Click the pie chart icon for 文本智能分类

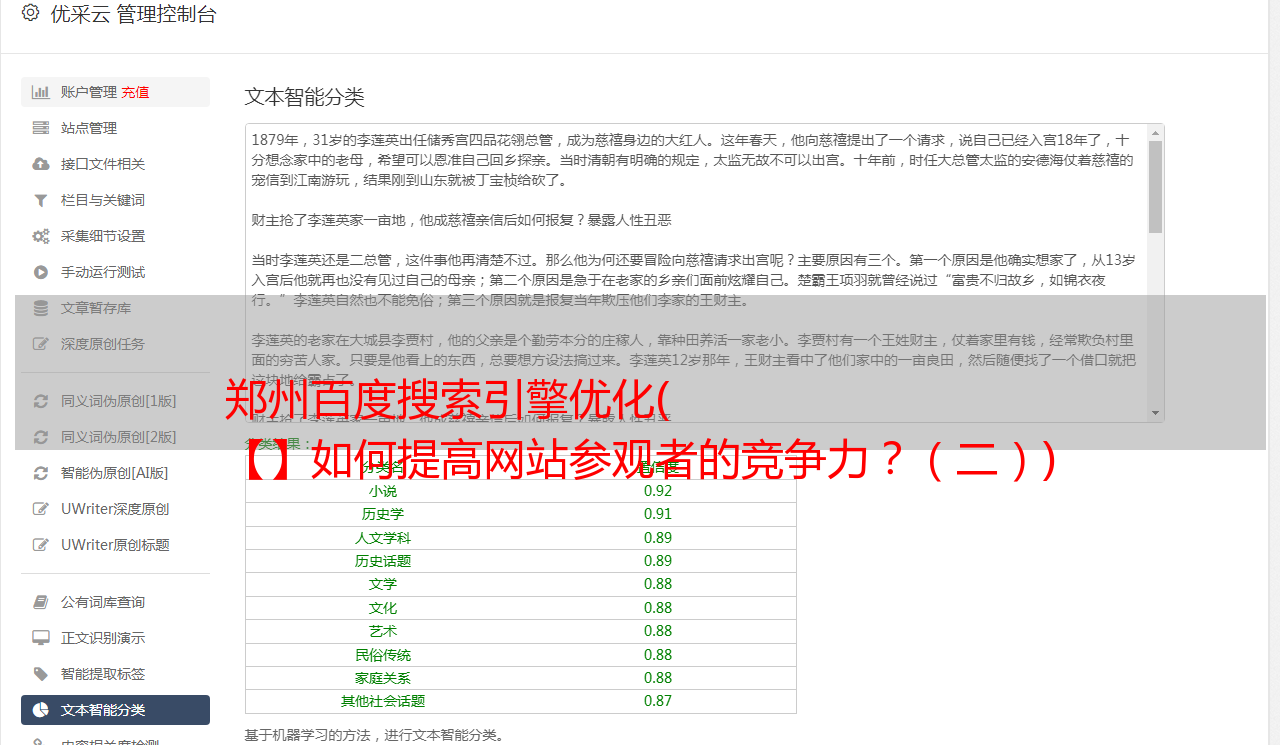click(41, 710)
